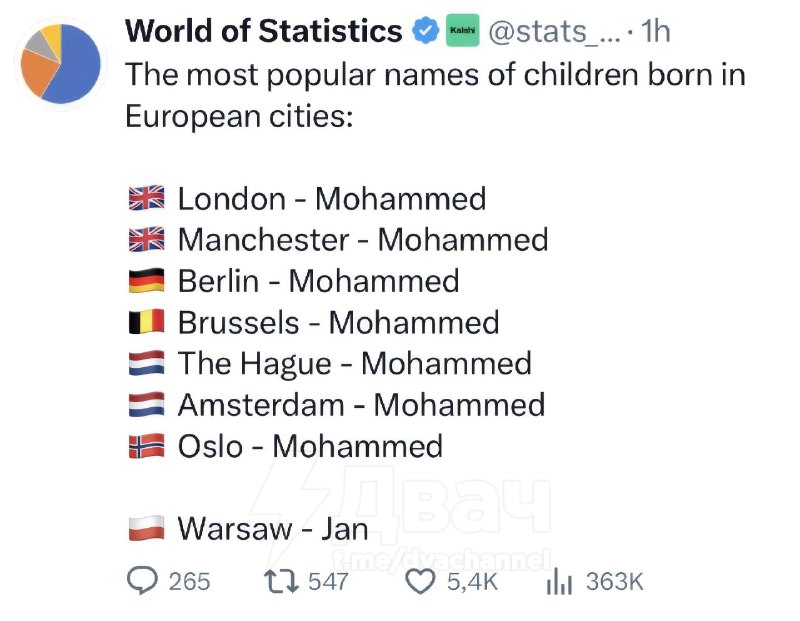
Task: Open World of Statistics profile name
Action: click(x=263, y=32)
